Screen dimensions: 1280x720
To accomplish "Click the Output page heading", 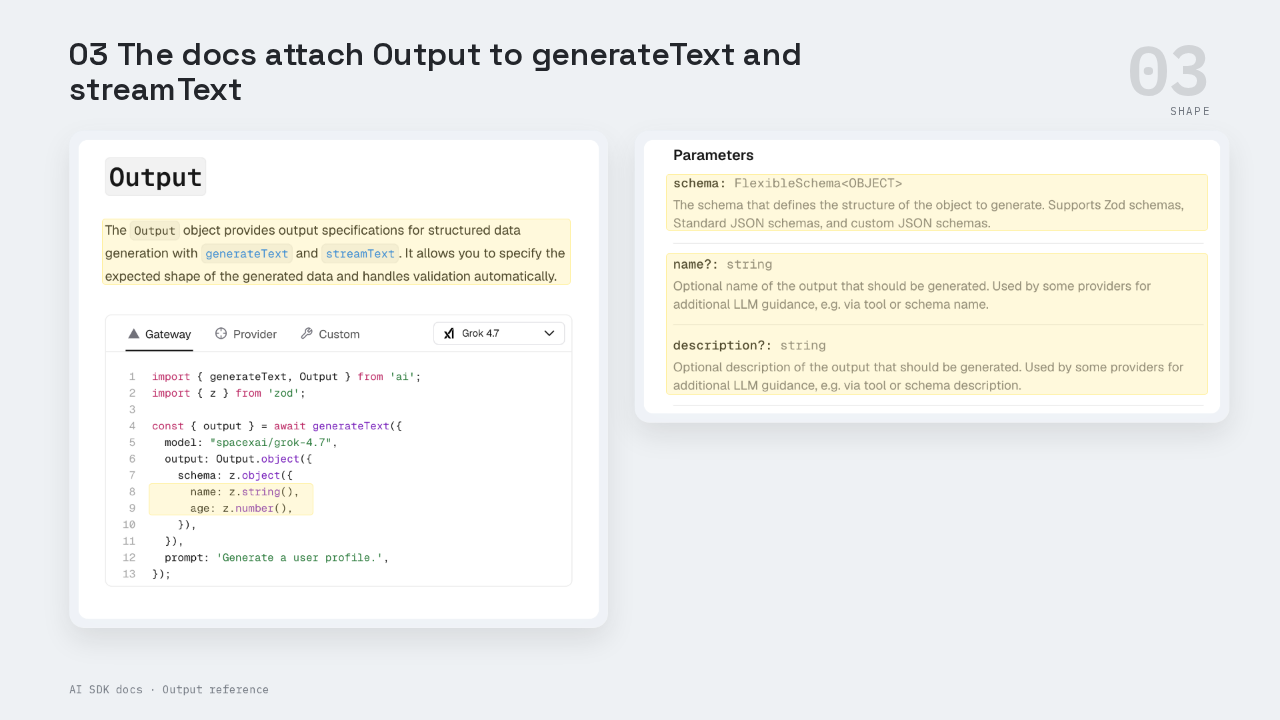I will pos(155,177).
